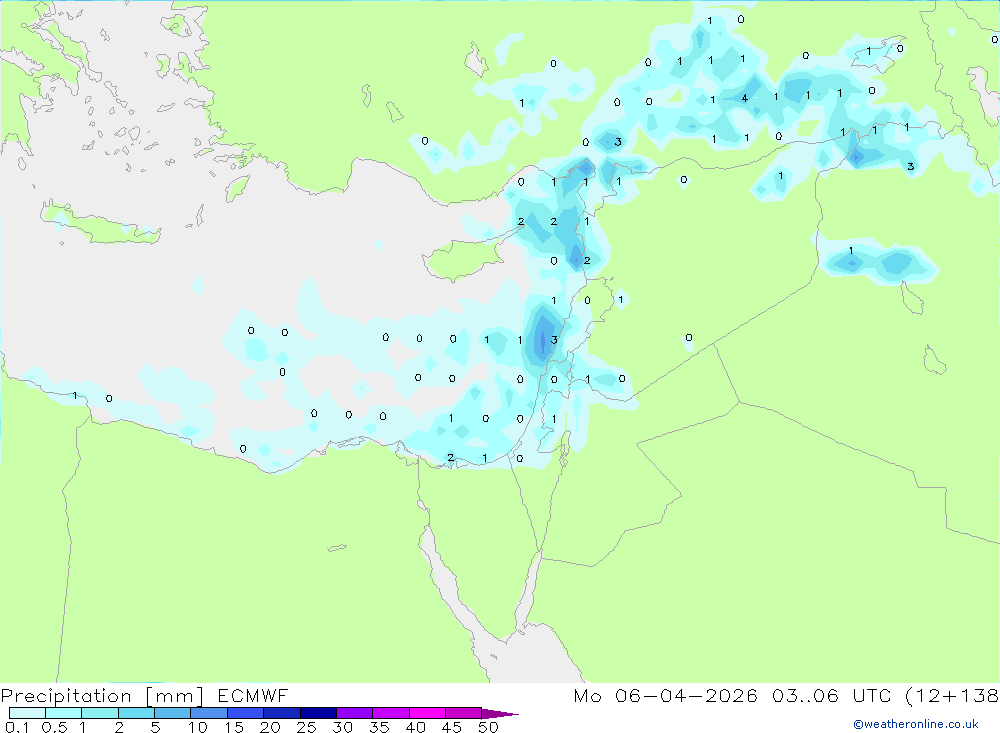Click the precipitation value '4' on the map
Image resolution: width=1000 pixels, height=733 pixels.
point(744,98)
